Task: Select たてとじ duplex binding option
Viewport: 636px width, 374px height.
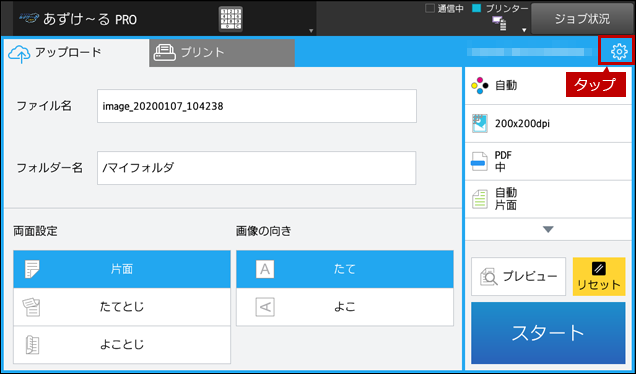Action: [122, 307]
